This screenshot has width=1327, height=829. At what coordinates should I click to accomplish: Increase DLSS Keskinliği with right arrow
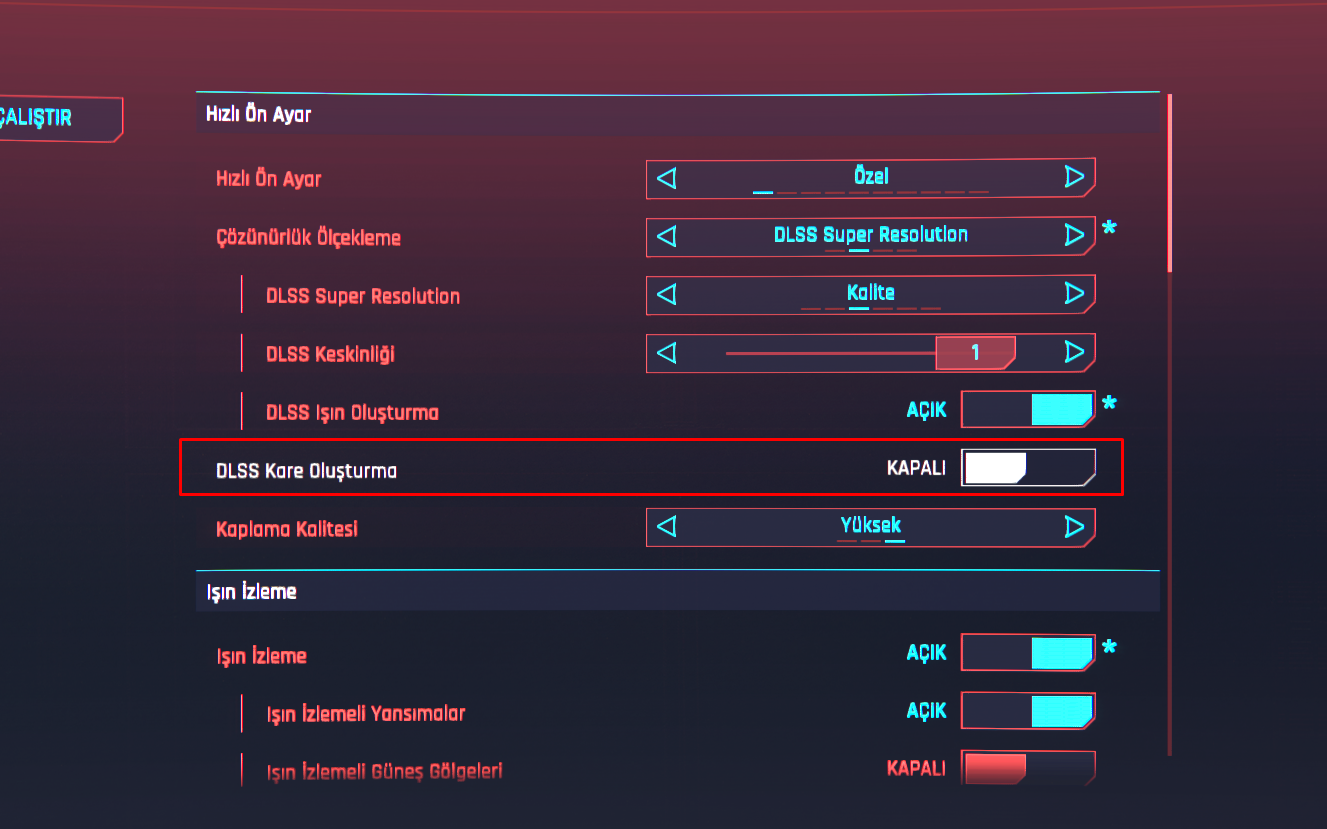1074,352
